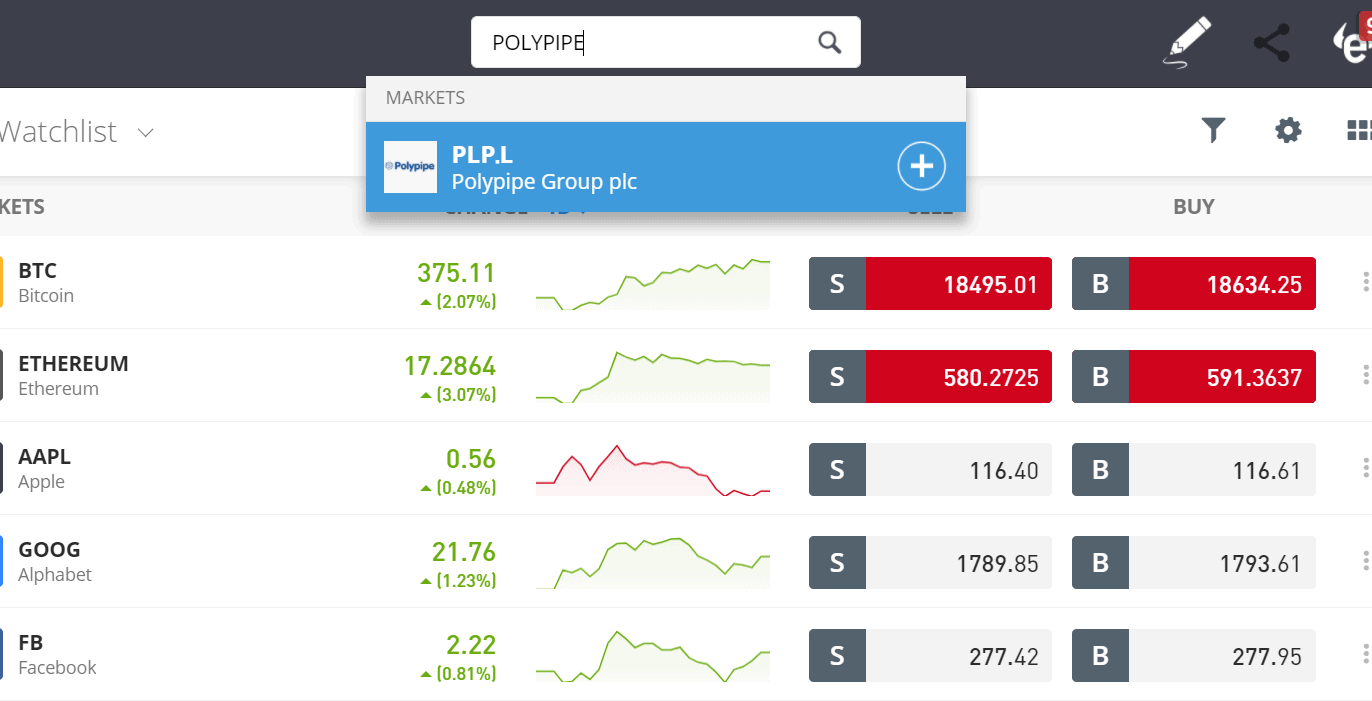Open more options for Bitcoin row
Image resolution: width=1372 pixels, height=701 pixels.
point(1365,282)
